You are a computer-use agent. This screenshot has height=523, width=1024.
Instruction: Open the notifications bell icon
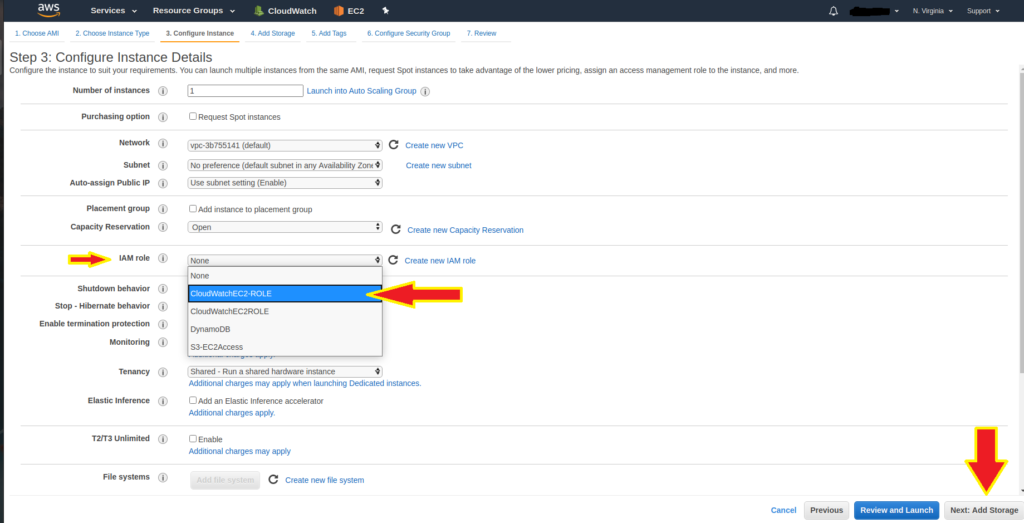[834, 11]
